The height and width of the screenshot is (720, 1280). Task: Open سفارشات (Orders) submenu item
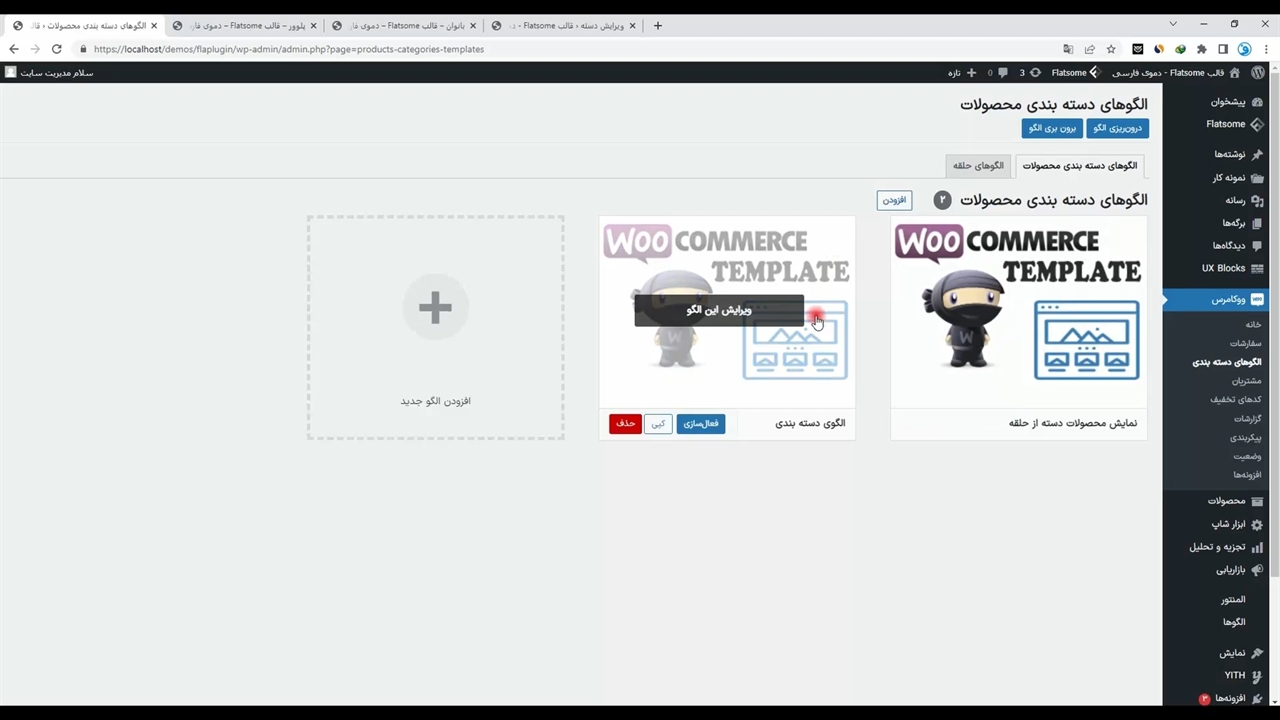(x=1246, y=343)
